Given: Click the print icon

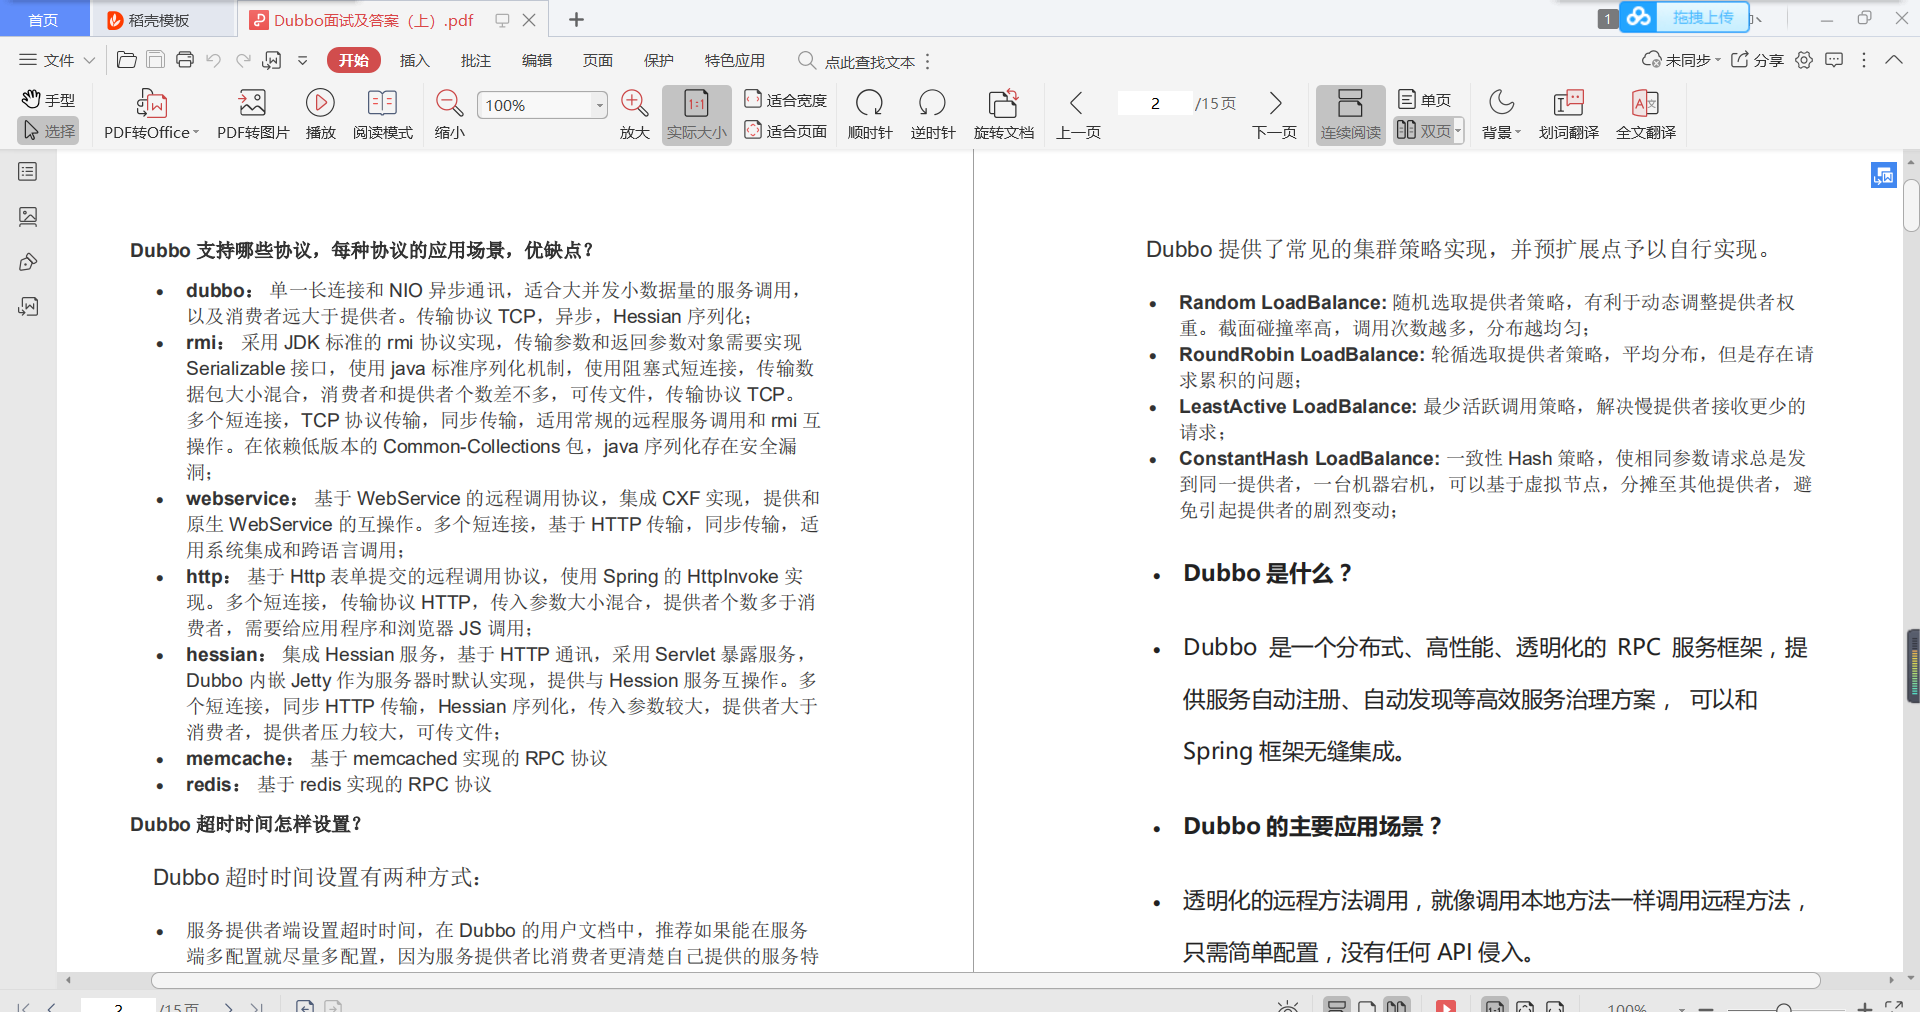Looking at the screenshot, I should 185,60.
